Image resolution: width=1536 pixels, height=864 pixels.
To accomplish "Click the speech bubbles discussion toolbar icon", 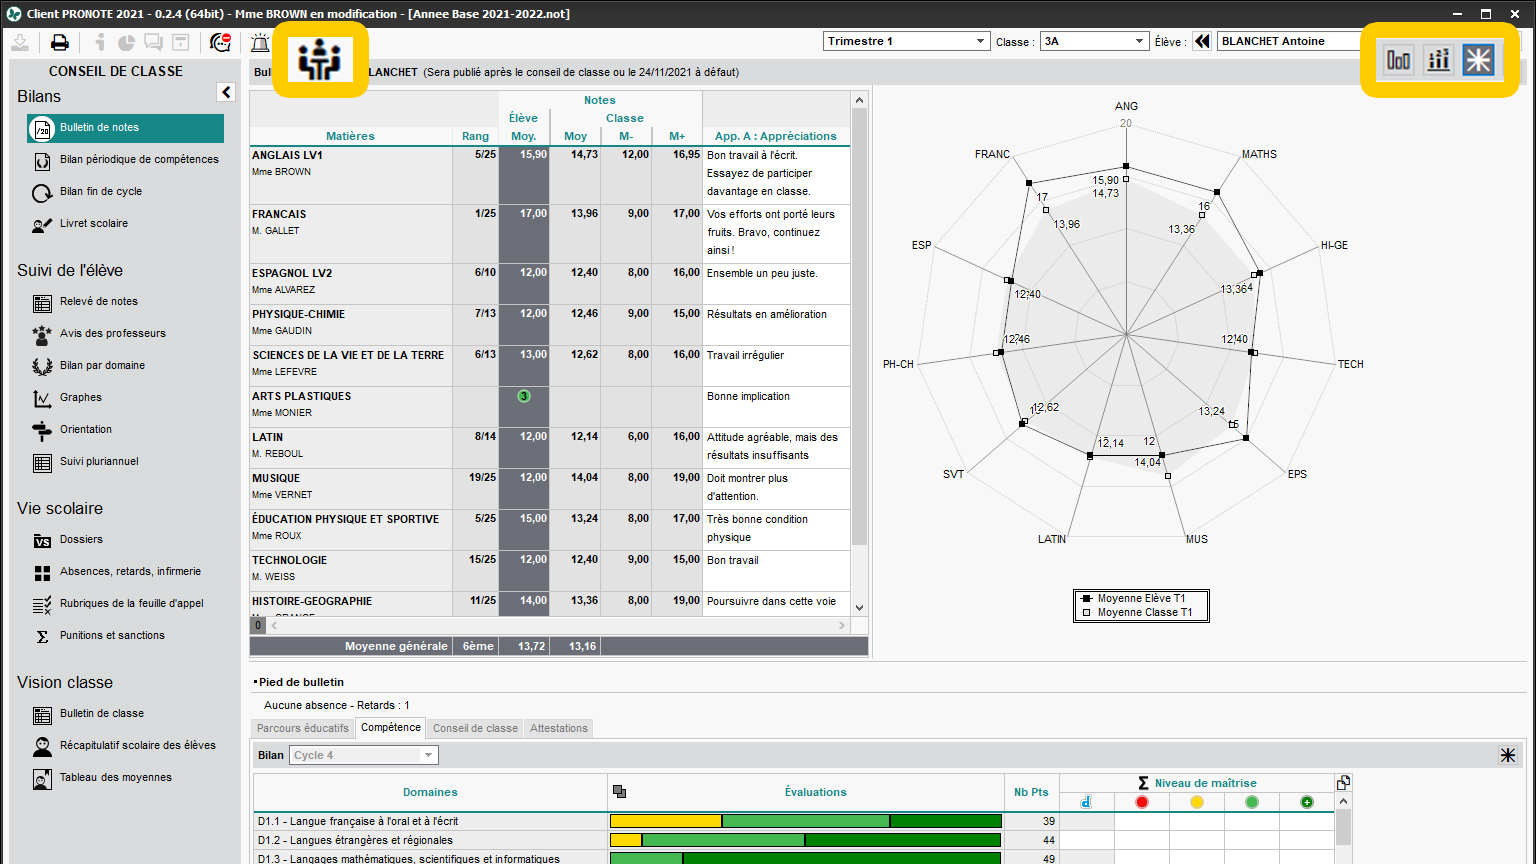I will click(x=153, y=42).
